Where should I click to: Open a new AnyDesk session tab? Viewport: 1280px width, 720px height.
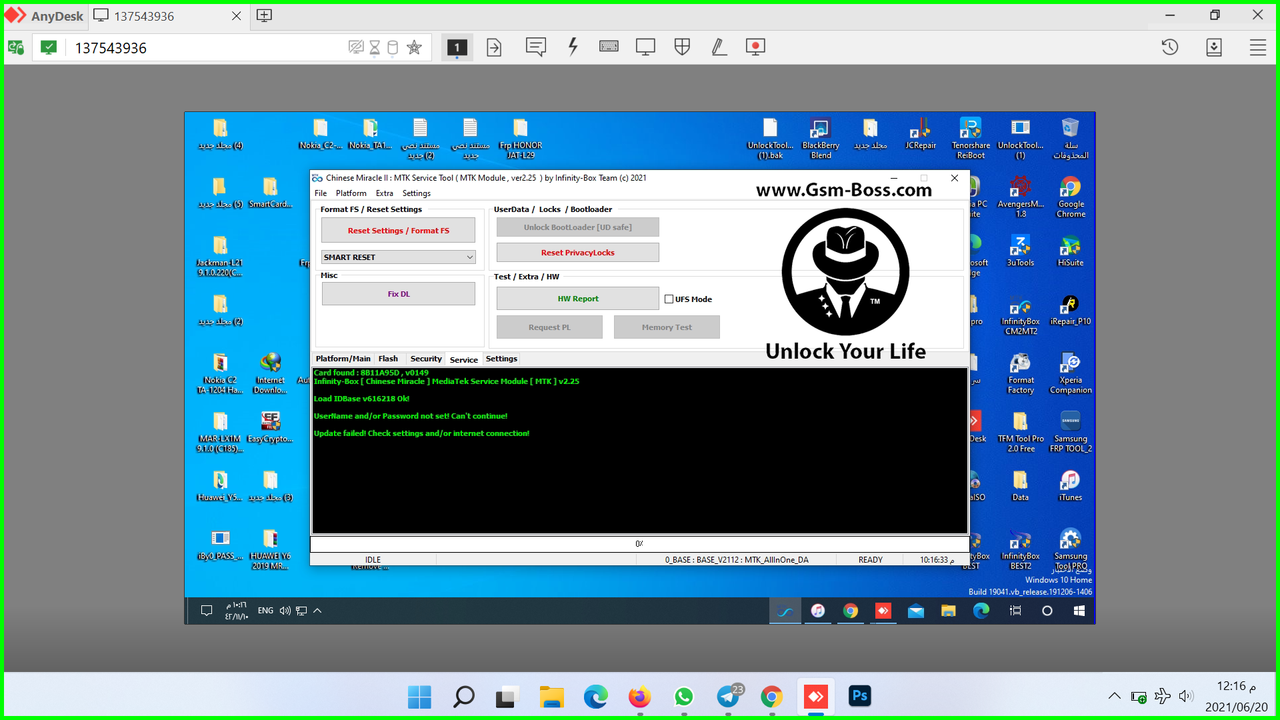pyautogui.click(x=264, y=16)
